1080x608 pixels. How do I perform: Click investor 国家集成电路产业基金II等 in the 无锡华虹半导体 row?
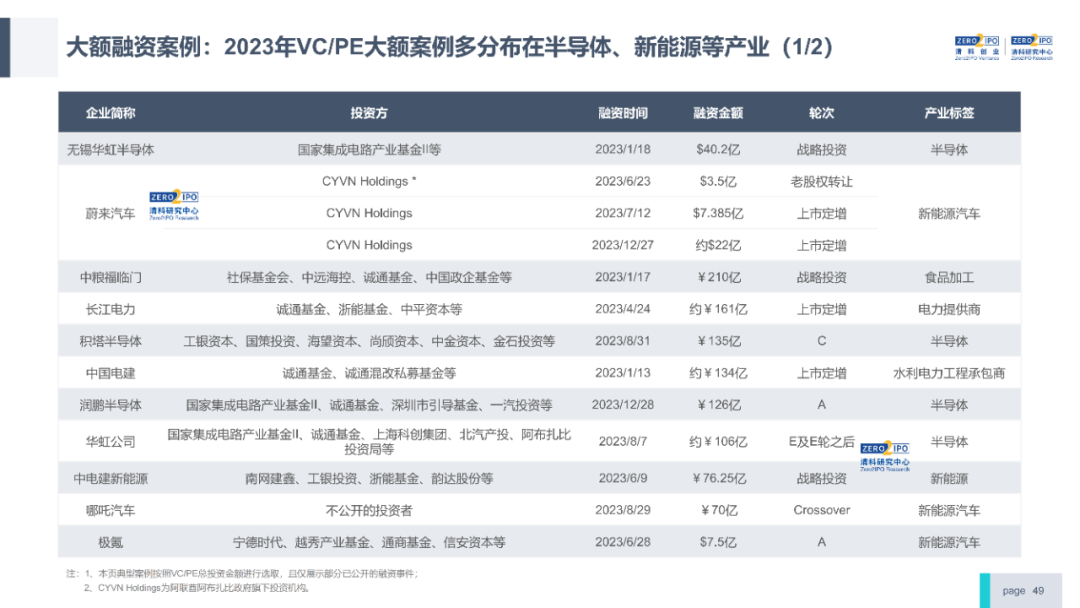click(x=369, y=149)
